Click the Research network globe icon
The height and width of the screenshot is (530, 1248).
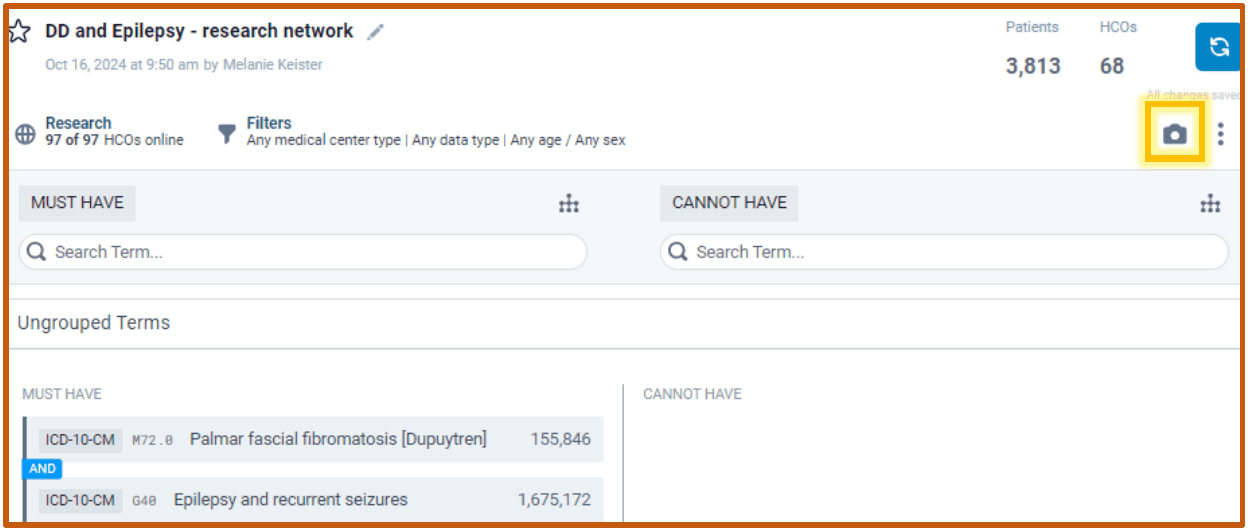(26, 134)
